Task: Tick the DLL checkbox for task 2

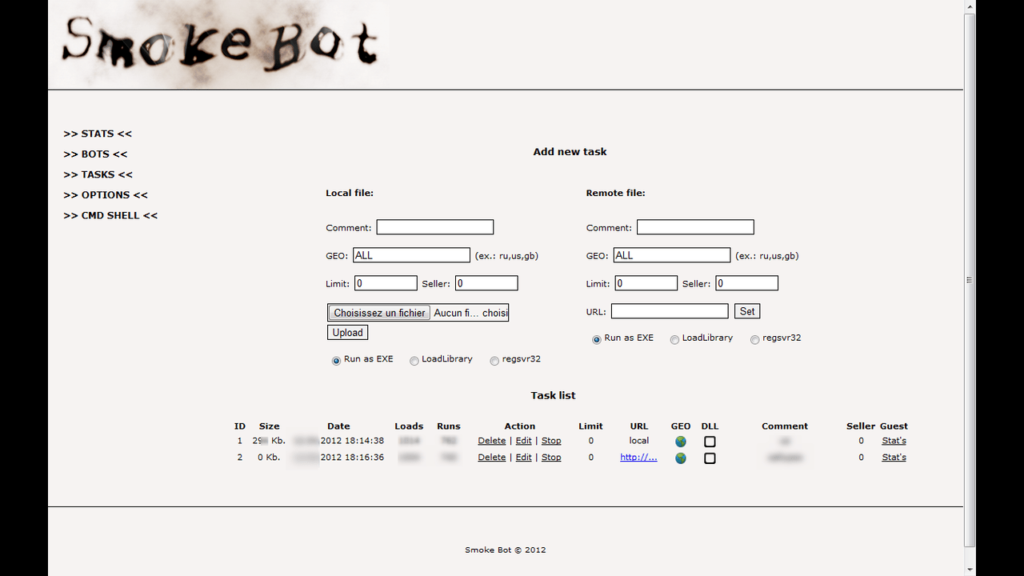Action: pyautogui.click(x=710, y=458)
